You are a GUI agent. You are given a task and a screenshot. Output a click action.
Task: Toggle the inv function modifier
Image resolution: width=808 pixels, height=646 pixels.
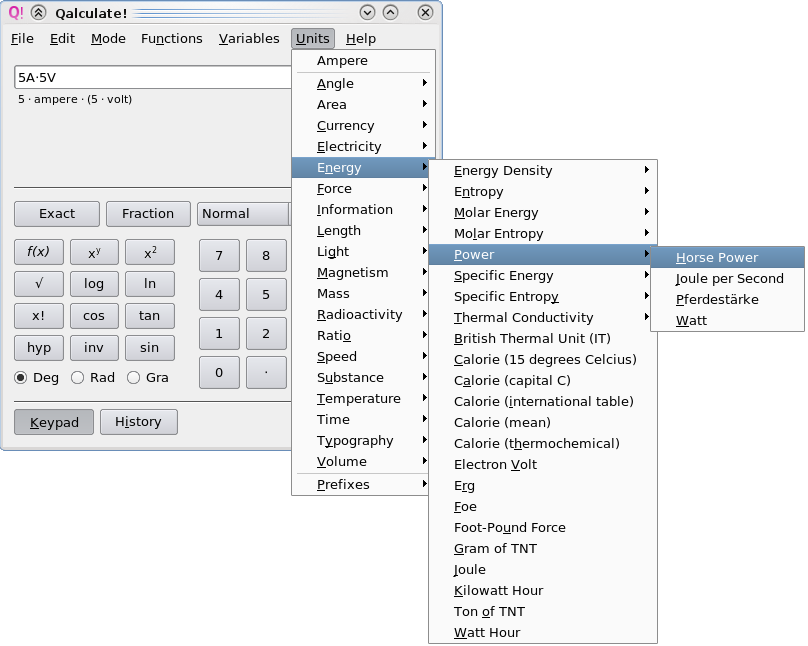[x=94, y=348]
